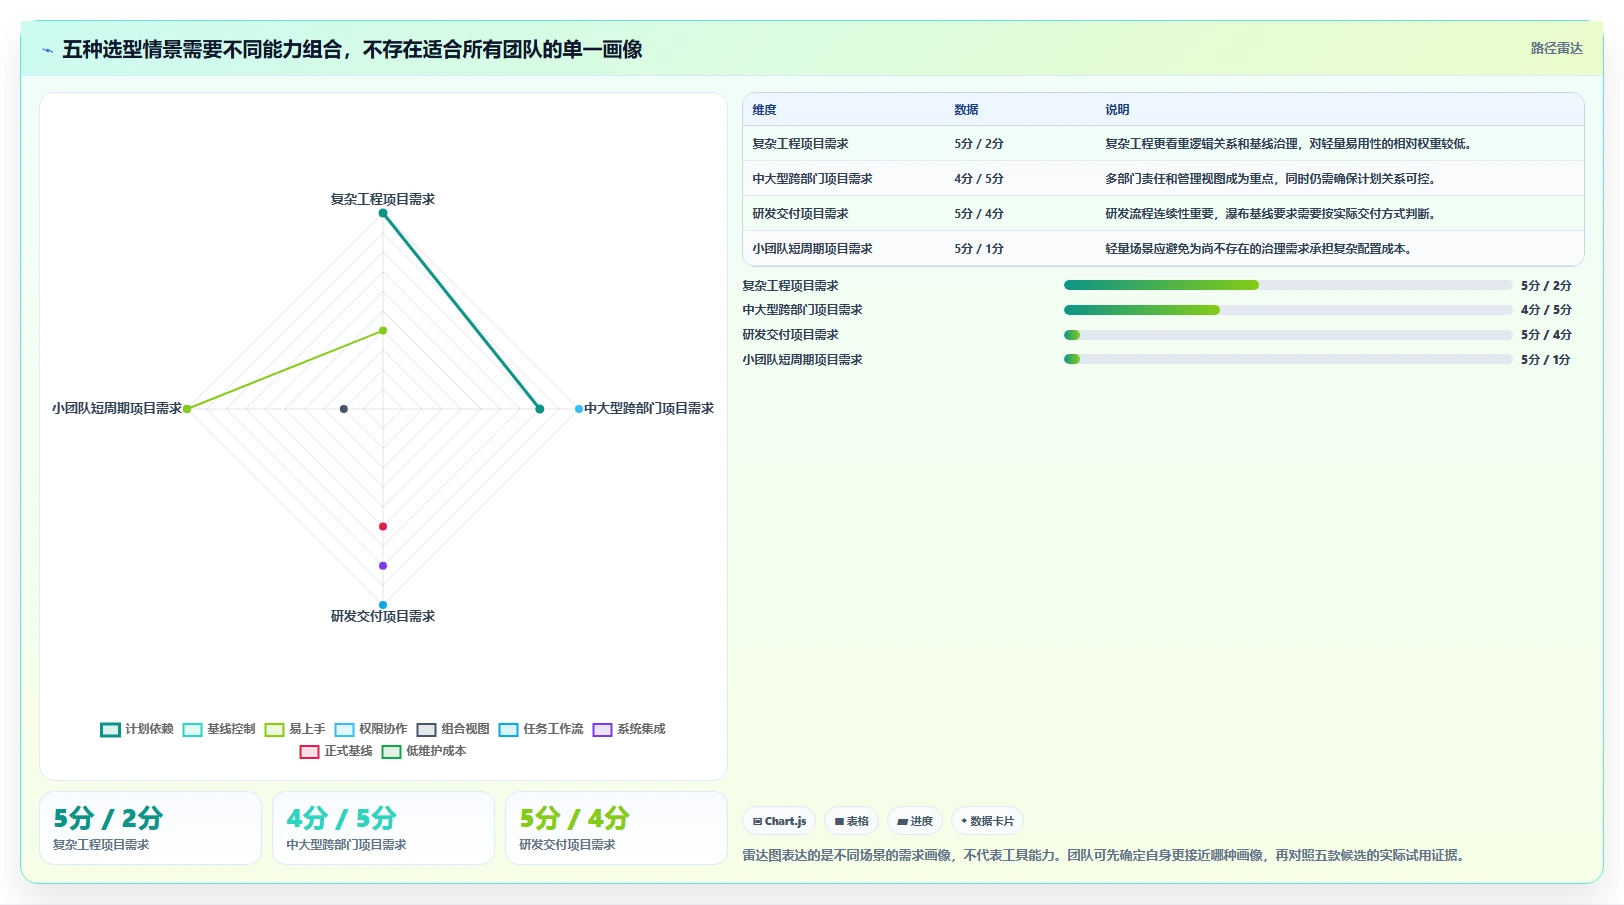Click the radar axis label 复杂工程项目需求
Screen dimensions: 1624x905
383,199
